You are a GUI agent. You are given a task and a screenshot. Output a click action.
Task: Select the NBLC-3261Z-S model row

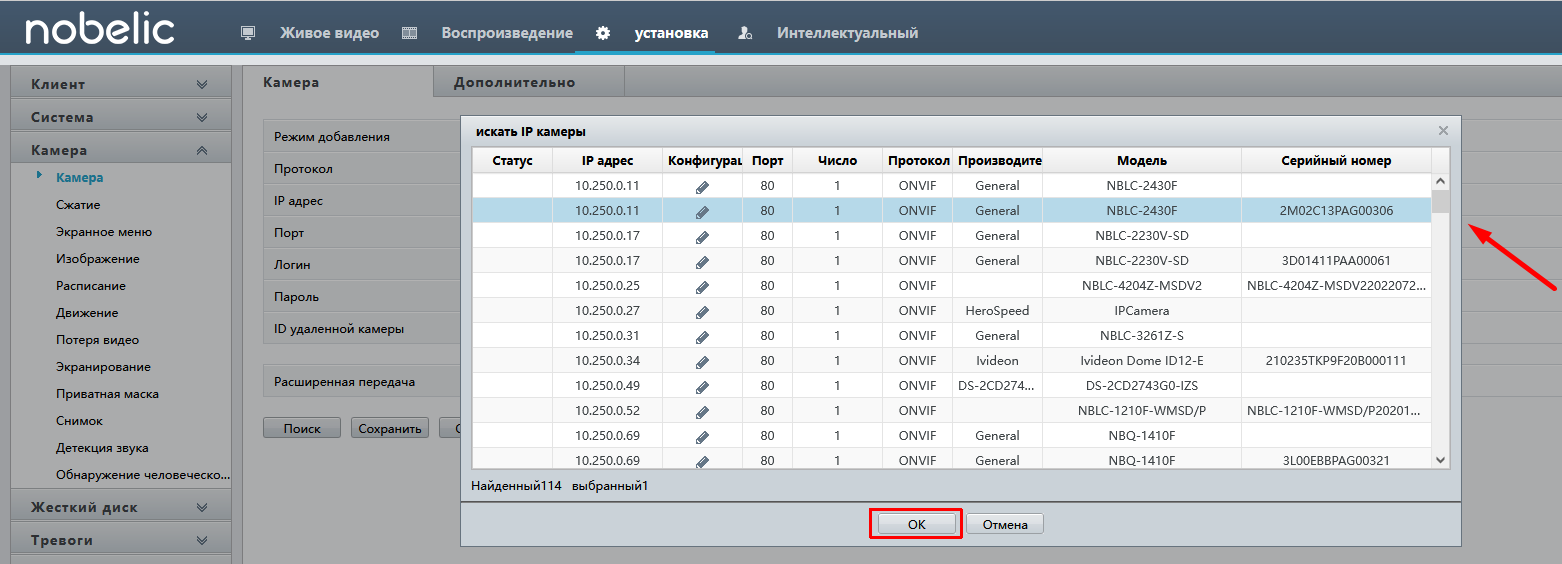(952, 336)
